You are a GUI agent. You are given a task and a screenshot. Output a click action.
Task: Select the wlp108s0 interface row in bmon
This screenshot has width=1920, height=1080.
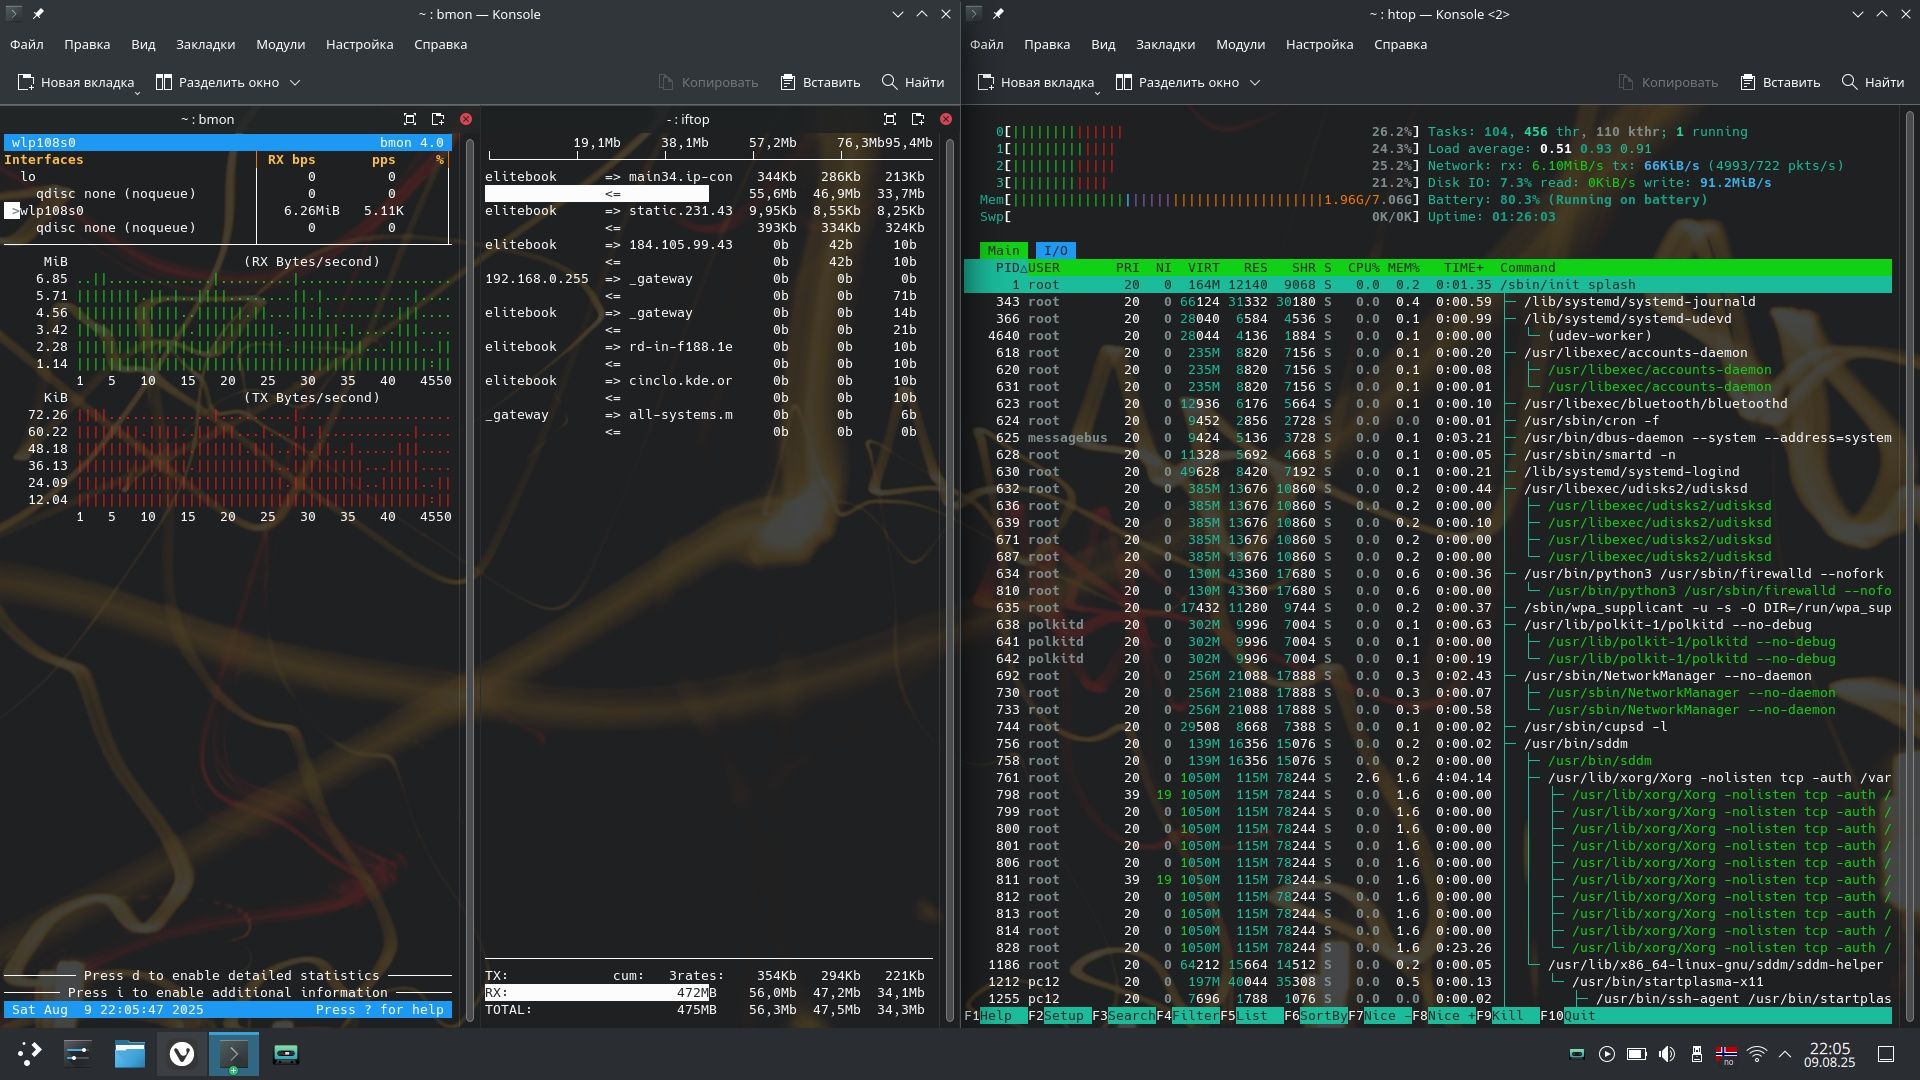pyautogui.click(x=228, y=211)
